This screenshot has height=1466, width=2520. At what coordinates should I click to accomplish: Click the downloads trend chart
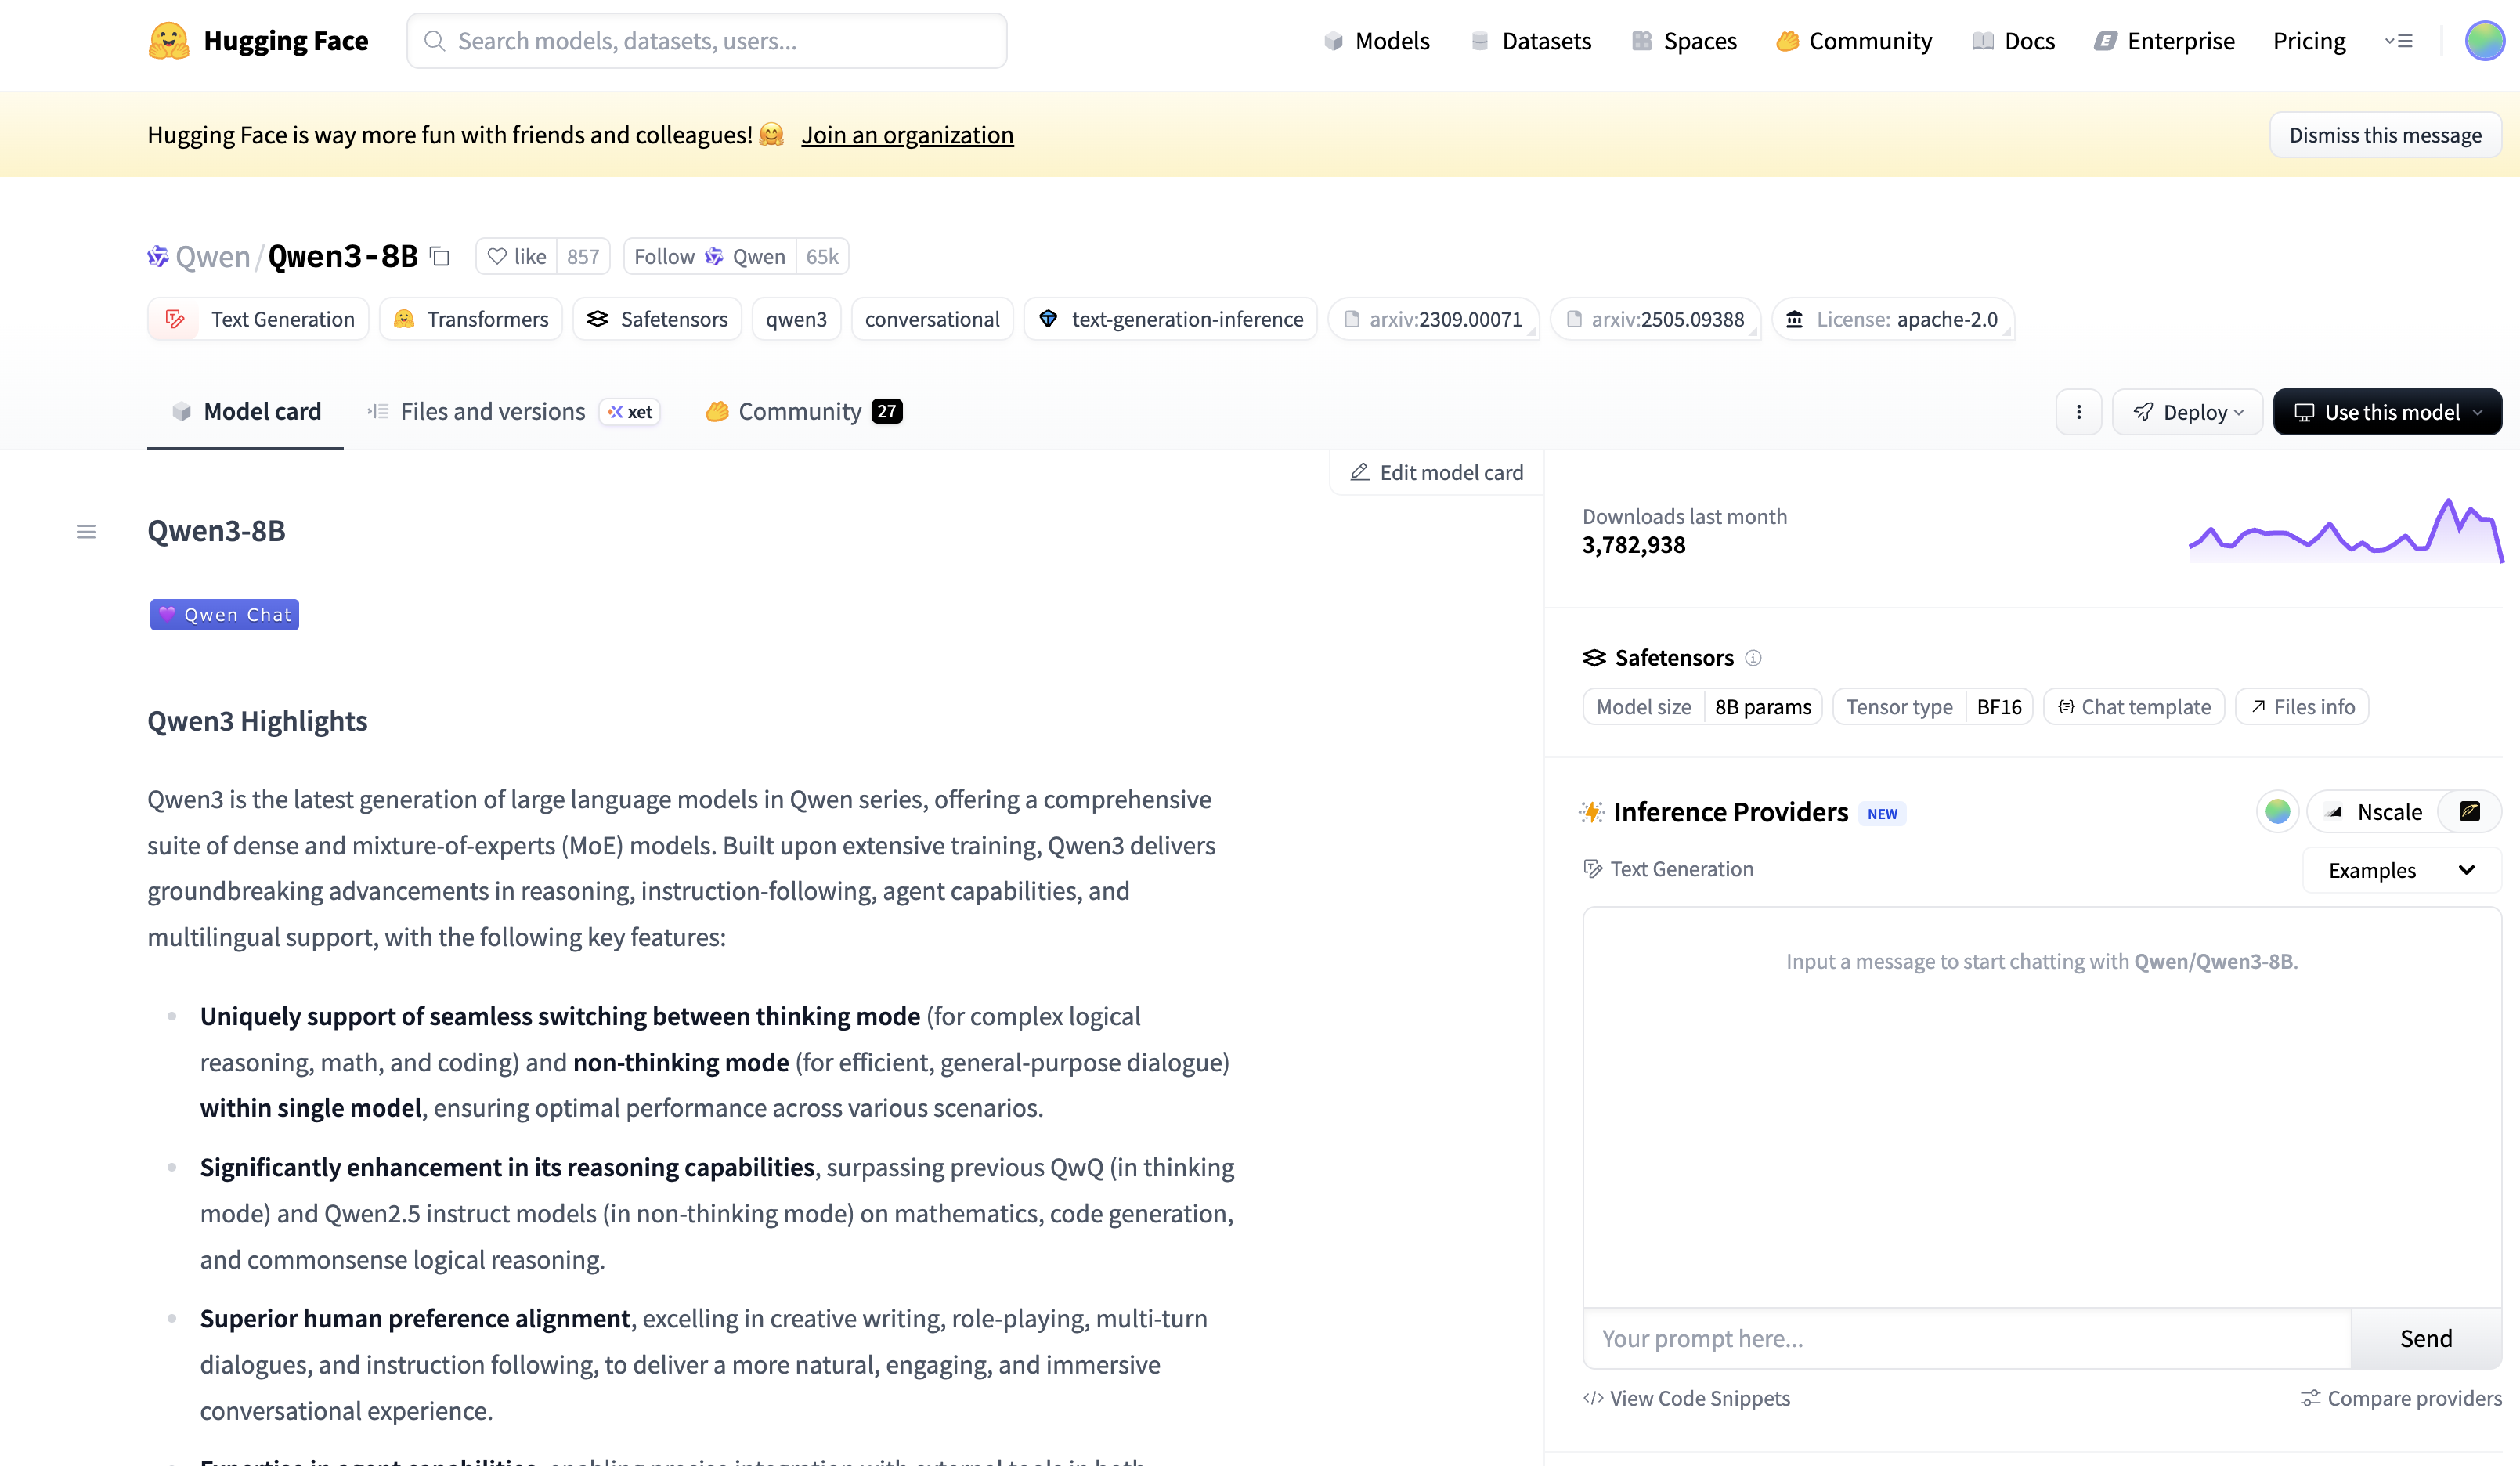[x=2345, y=530]
